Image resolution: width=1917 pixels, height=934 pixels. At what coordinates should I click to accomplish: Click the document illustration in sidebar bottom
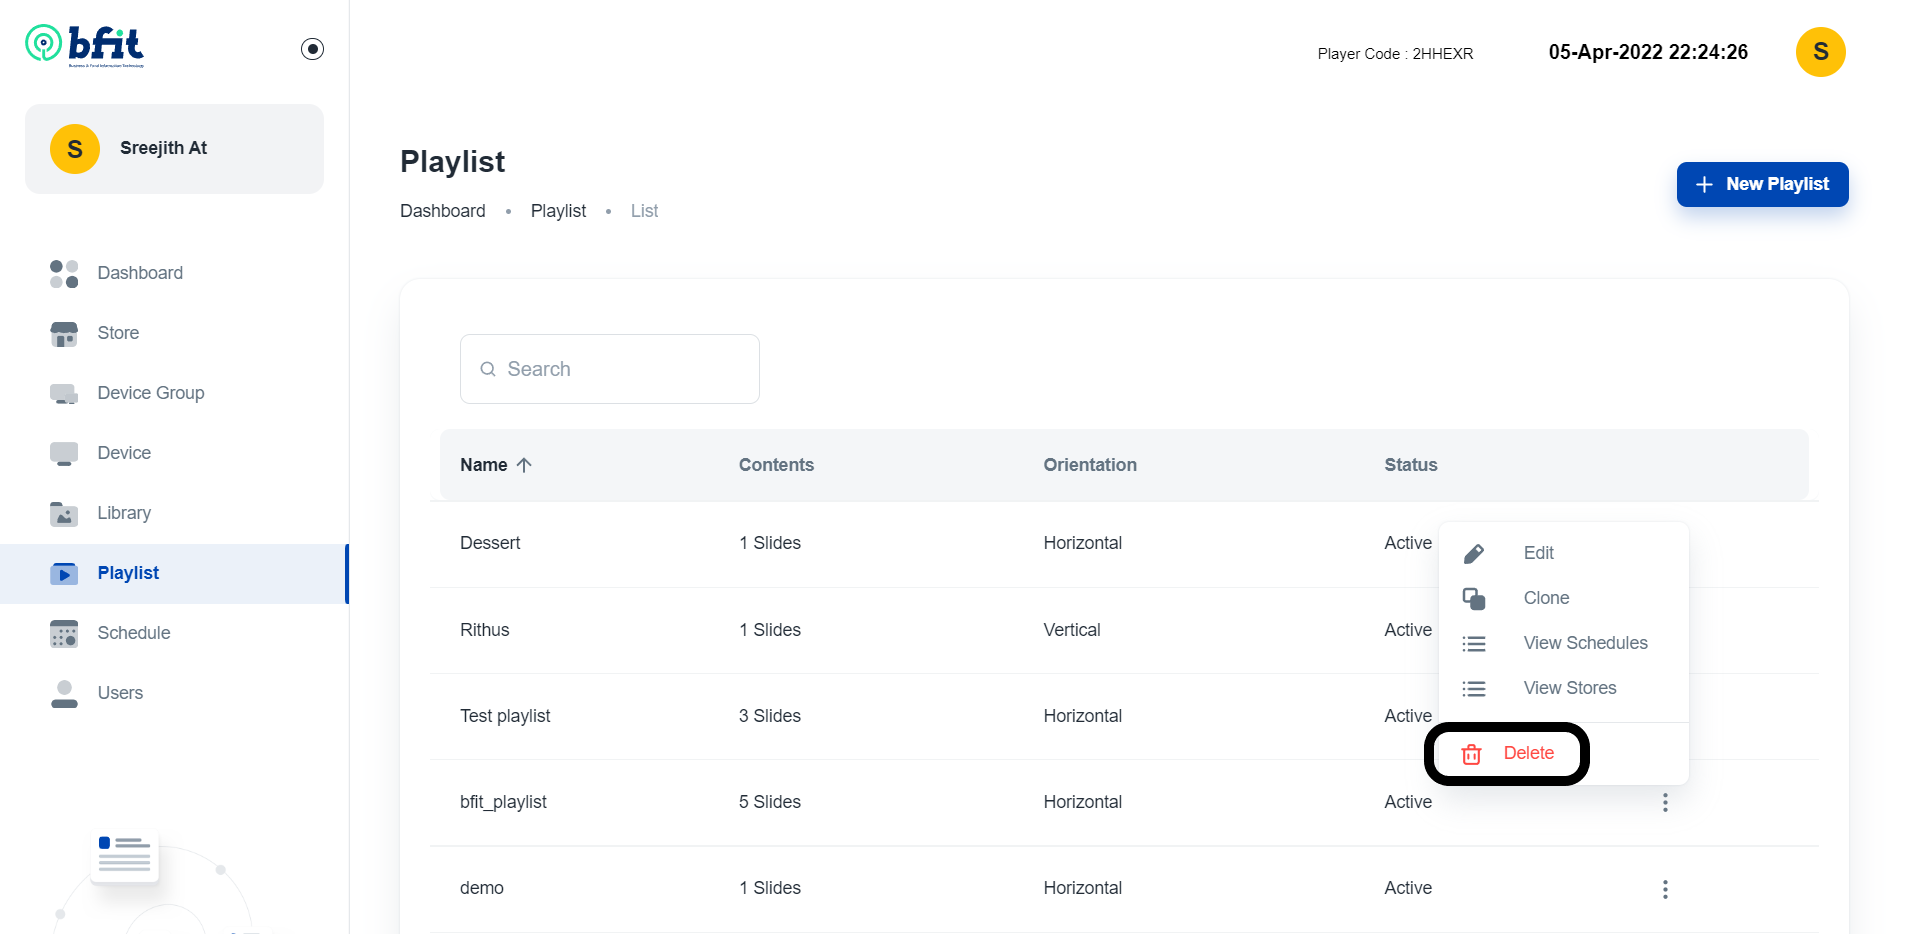click(x=125, y=856)
